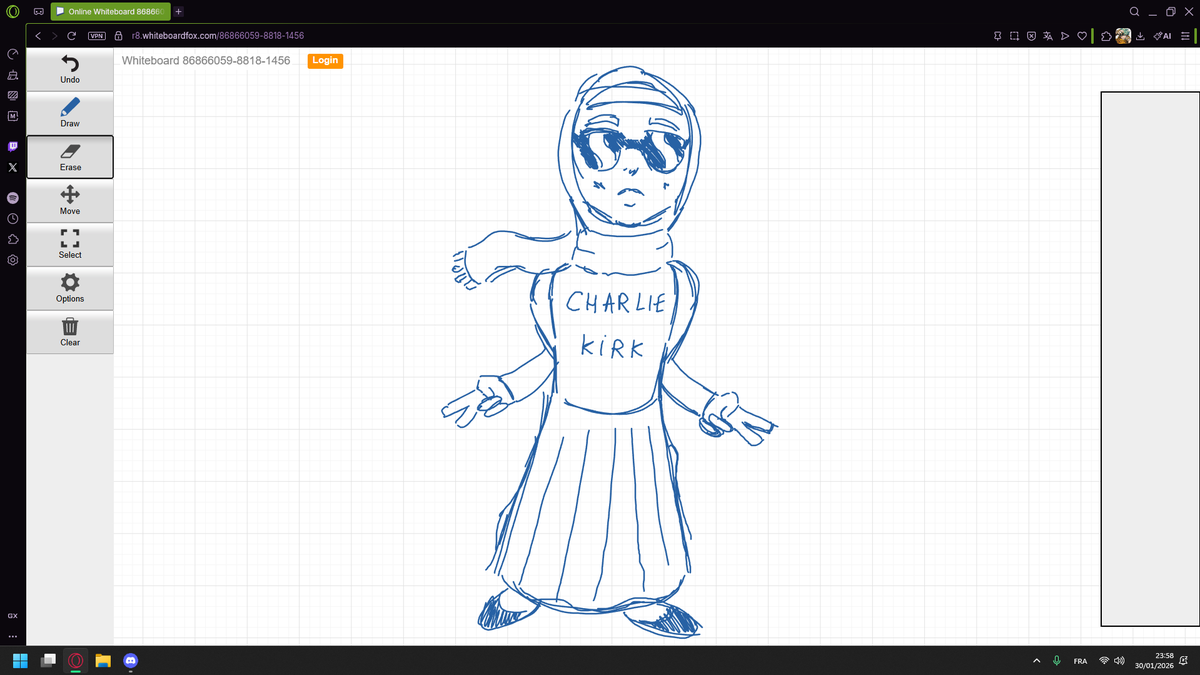This screenshot has width=1200, height=675.
Task: Open the player send arrow icon
Action: tap(1065, 36)
